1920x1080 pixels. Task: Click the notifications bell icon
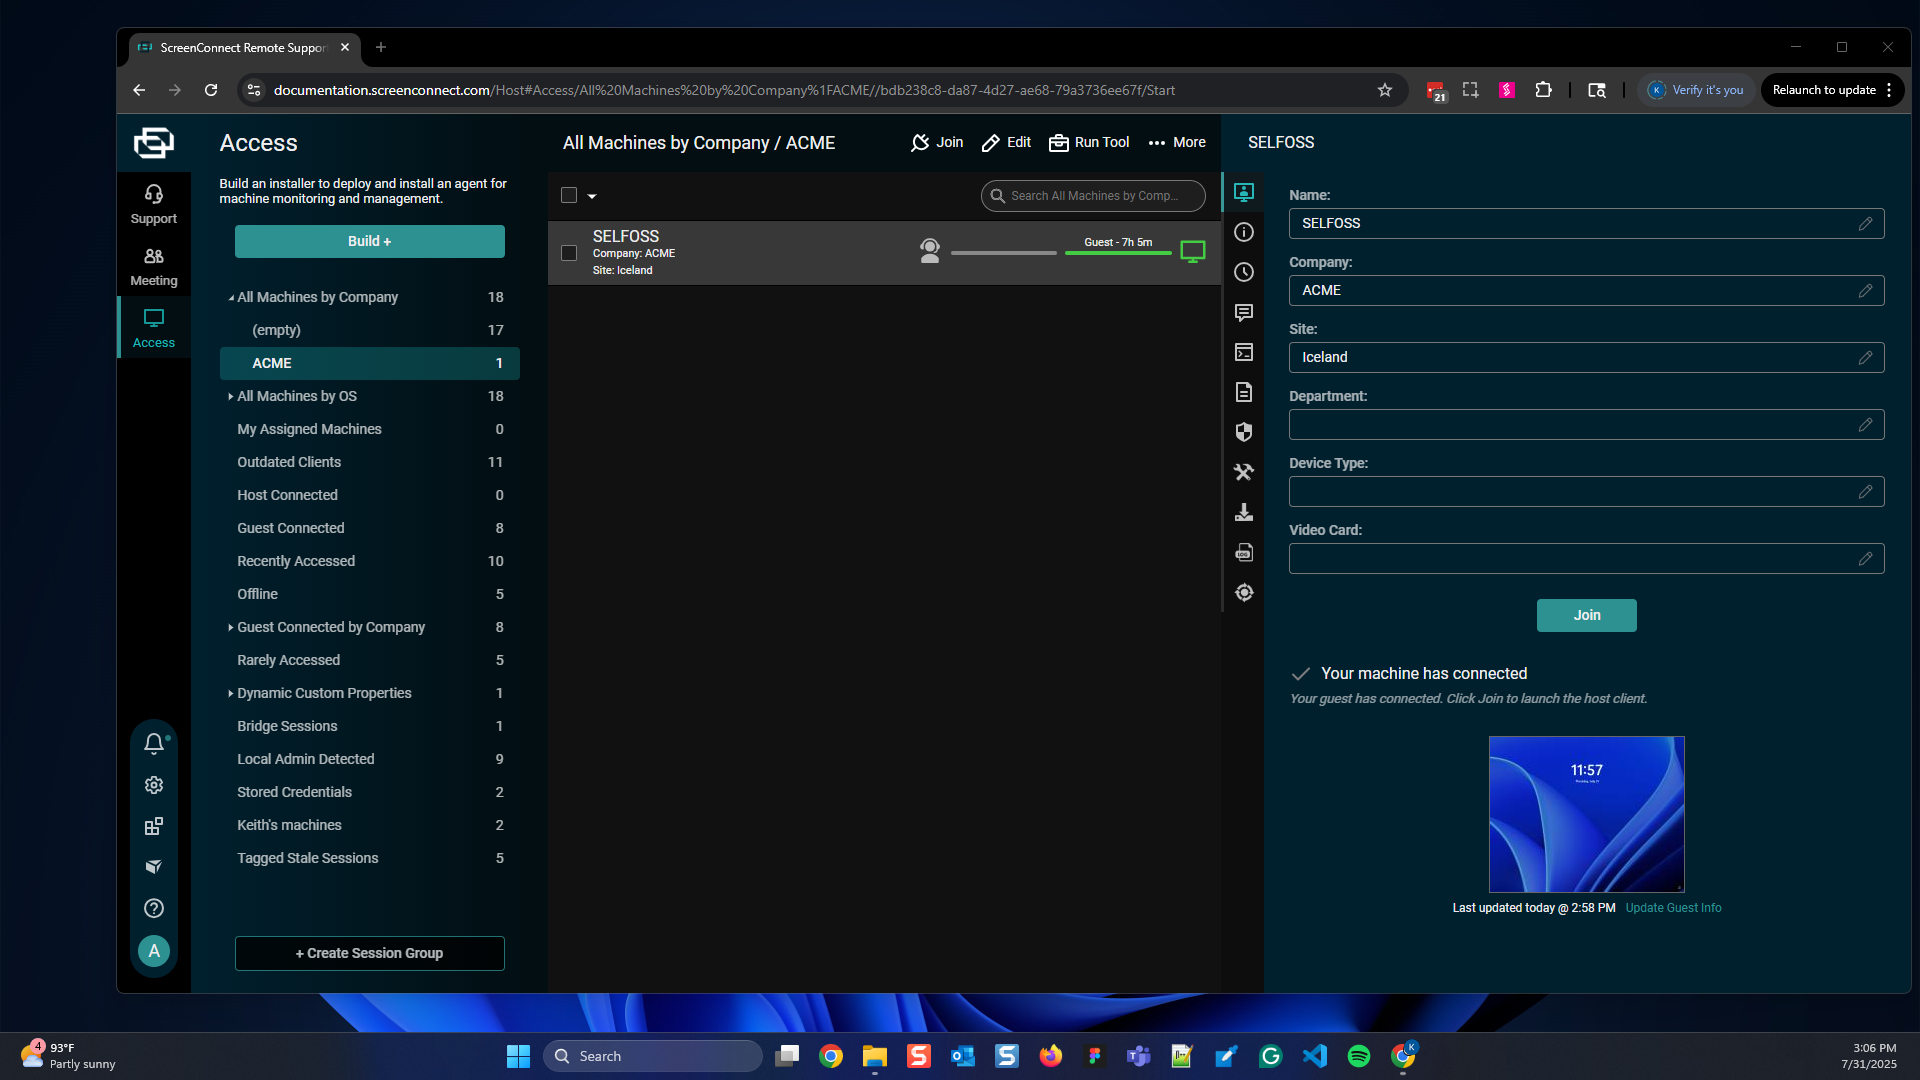coord(154,743)
